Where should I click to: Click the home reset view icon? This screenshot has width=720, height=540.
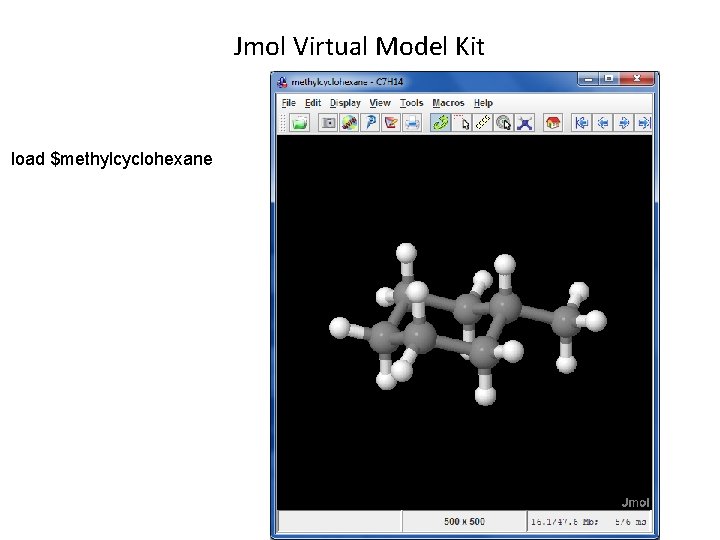(x=553, y=123)
